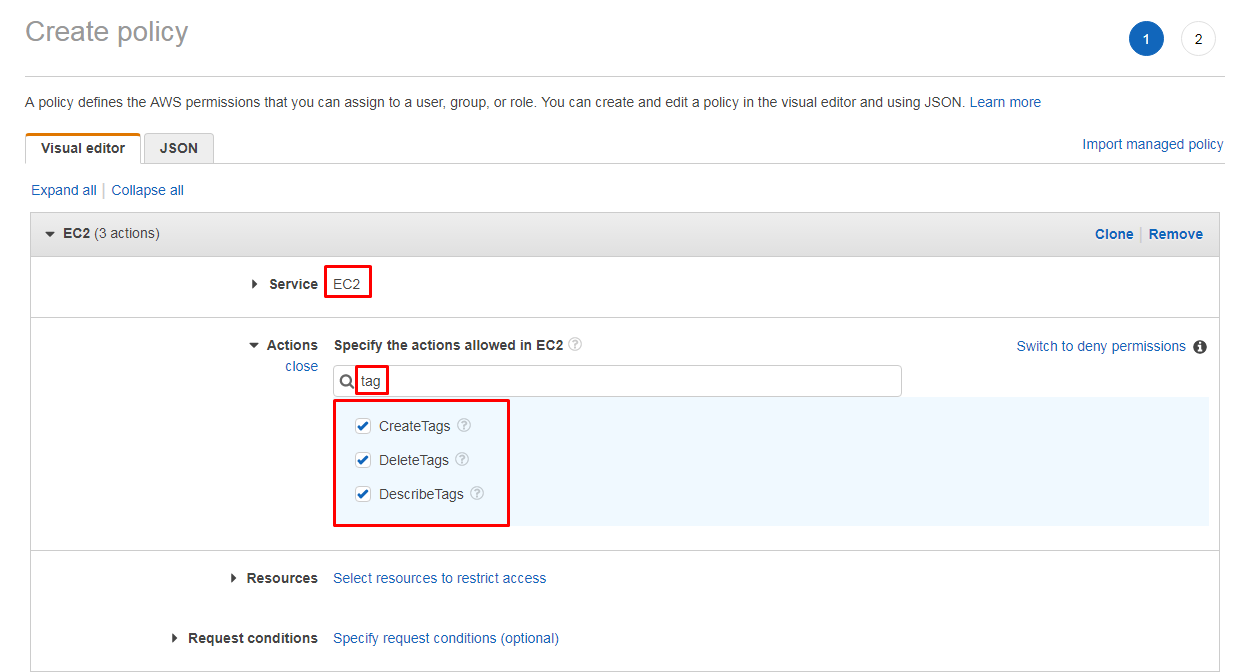Viewport: 1252px width, 672px height.
Task: Click help icon next to DescribeTags
Action: pyautogui.click(x=477, y=493)
